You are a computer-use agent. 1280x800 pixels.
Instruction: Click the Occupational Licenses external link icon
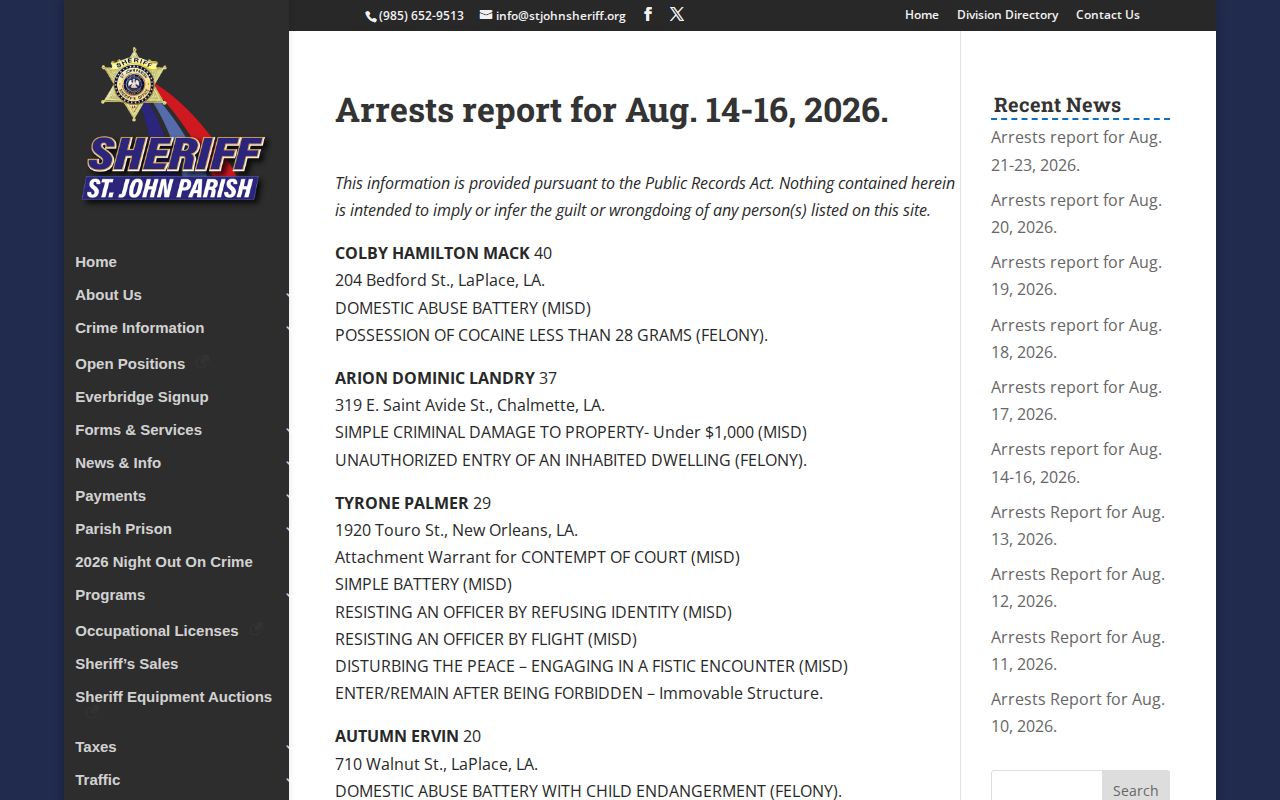coord(256,629)
